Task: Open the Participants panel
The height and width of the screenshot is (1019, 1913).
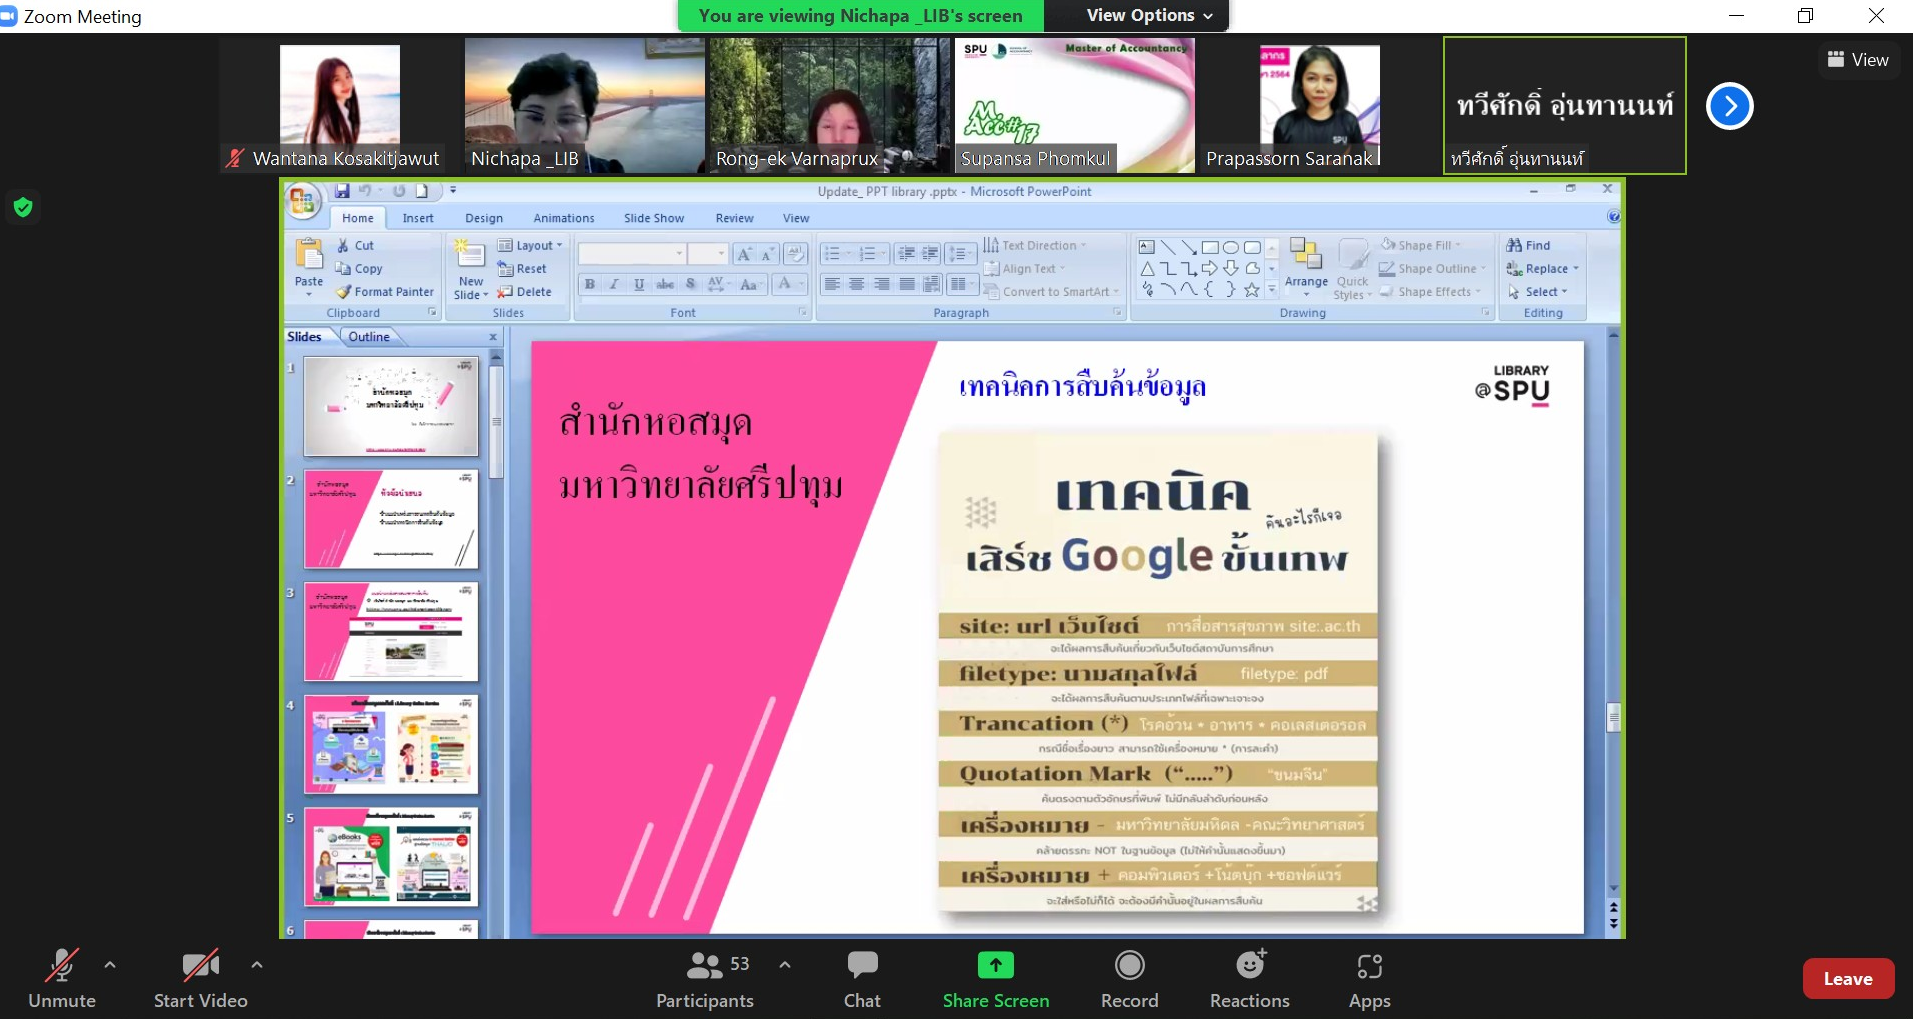Action: (705, 979)
